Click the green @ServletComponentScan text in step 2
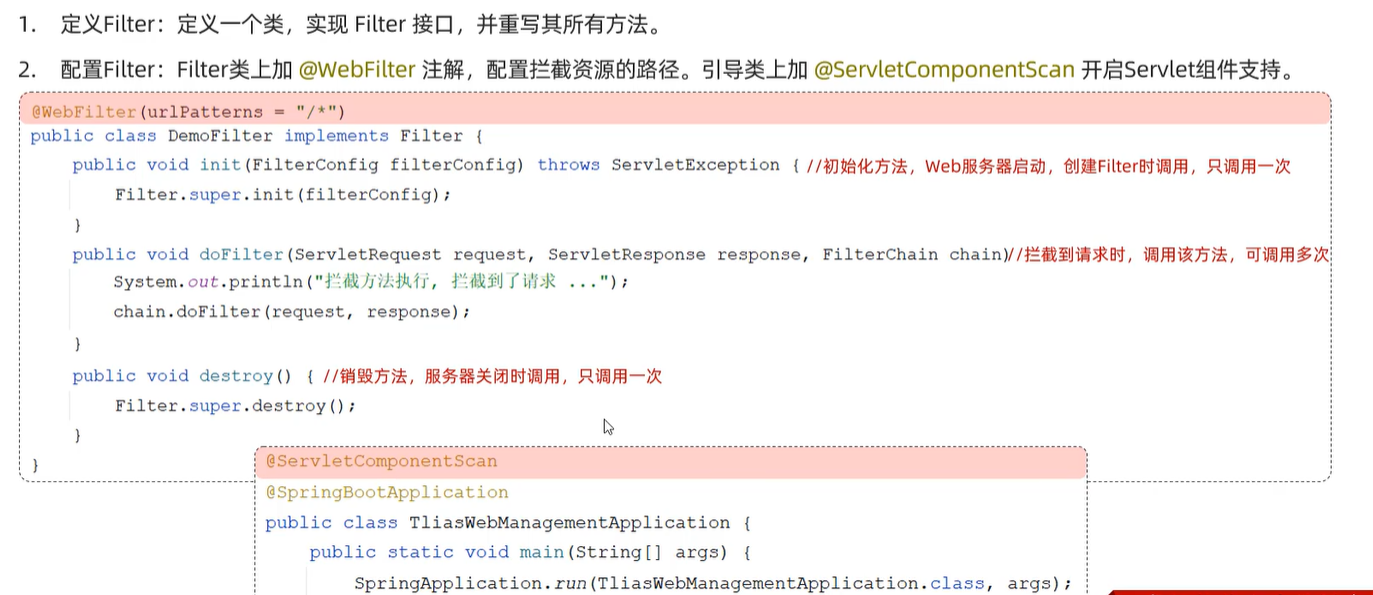Screen dimensions: 1373x595 pyautogui.click(x=945, y=70)
